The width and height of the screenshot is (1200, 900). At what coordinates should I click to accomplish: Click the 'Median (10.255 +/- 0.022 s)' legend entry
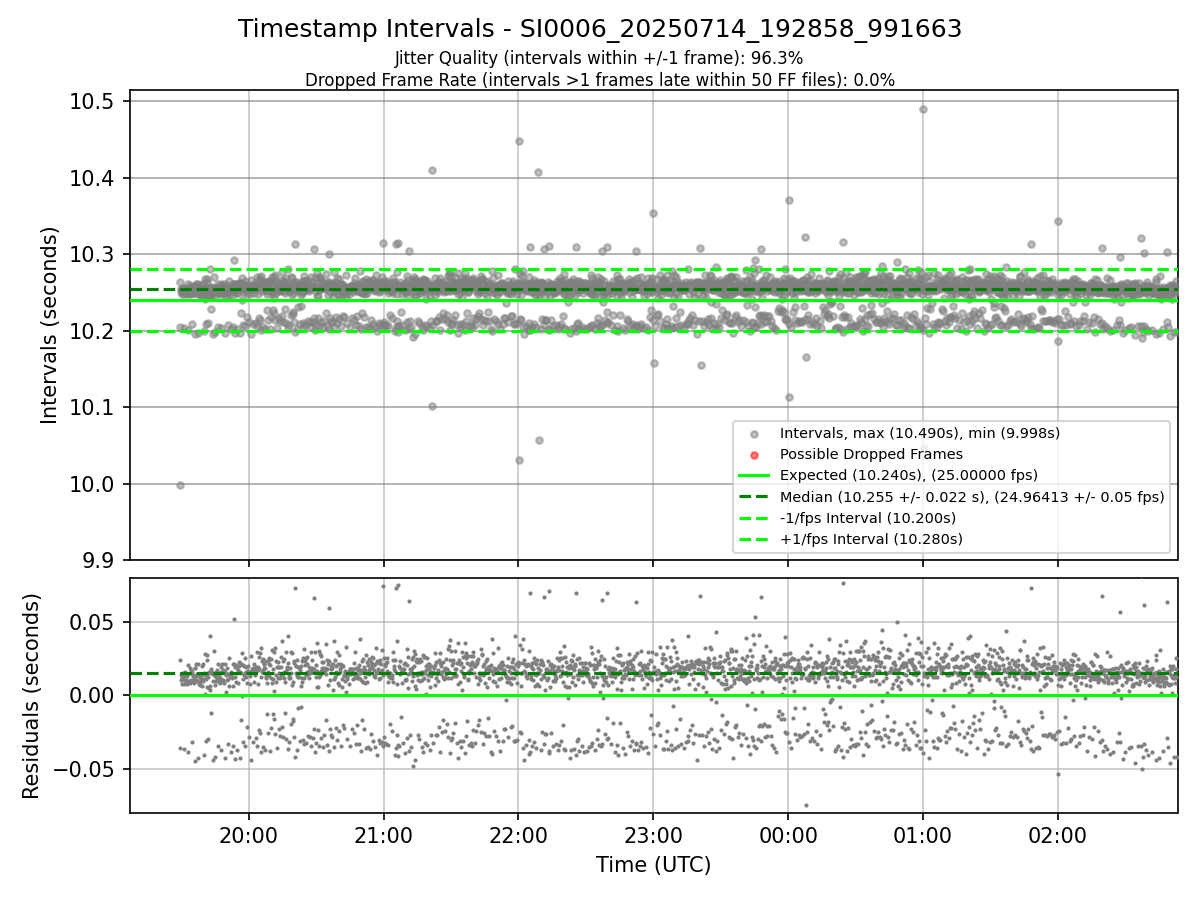point(972,496)
